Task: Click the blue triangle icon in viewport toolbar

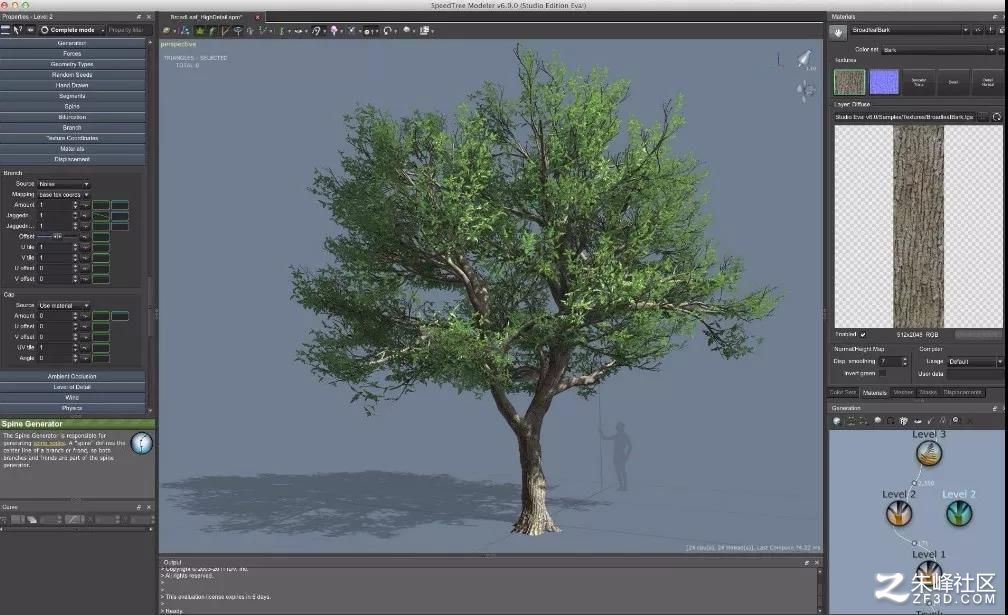Action: [186, 30]
